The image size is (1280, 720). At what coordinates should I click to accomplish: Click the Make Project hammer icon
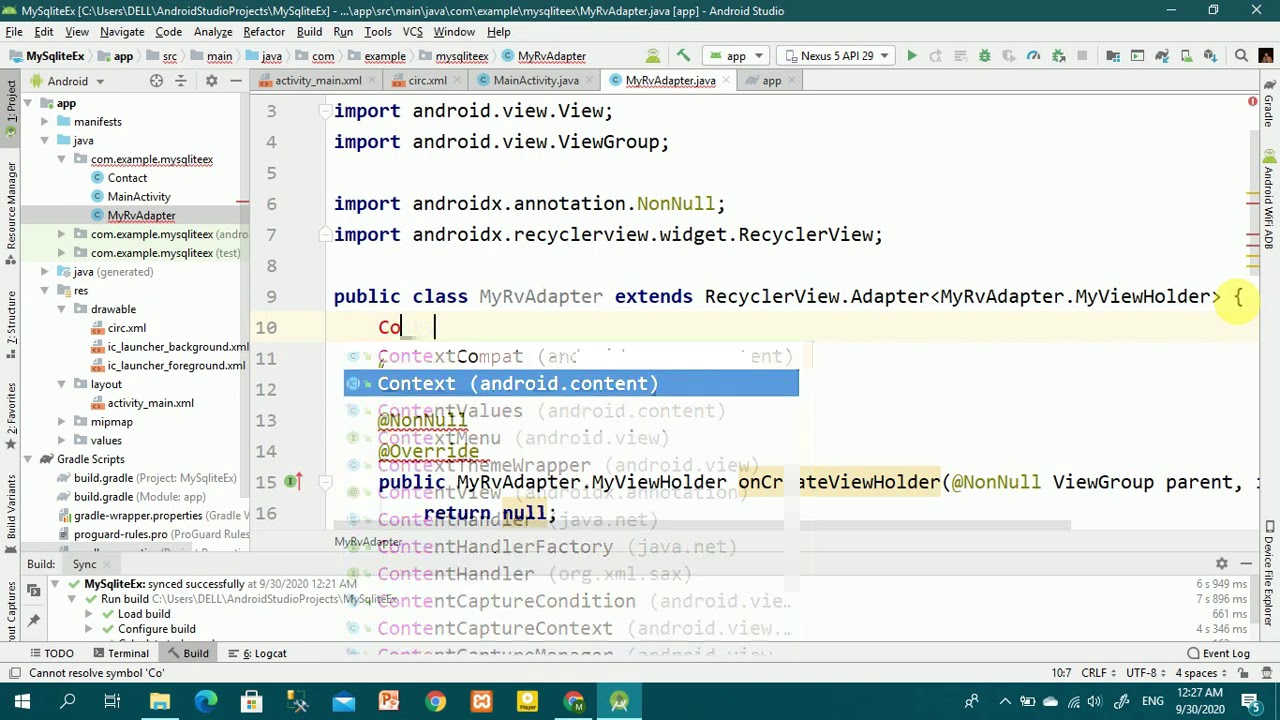(683, 56)
